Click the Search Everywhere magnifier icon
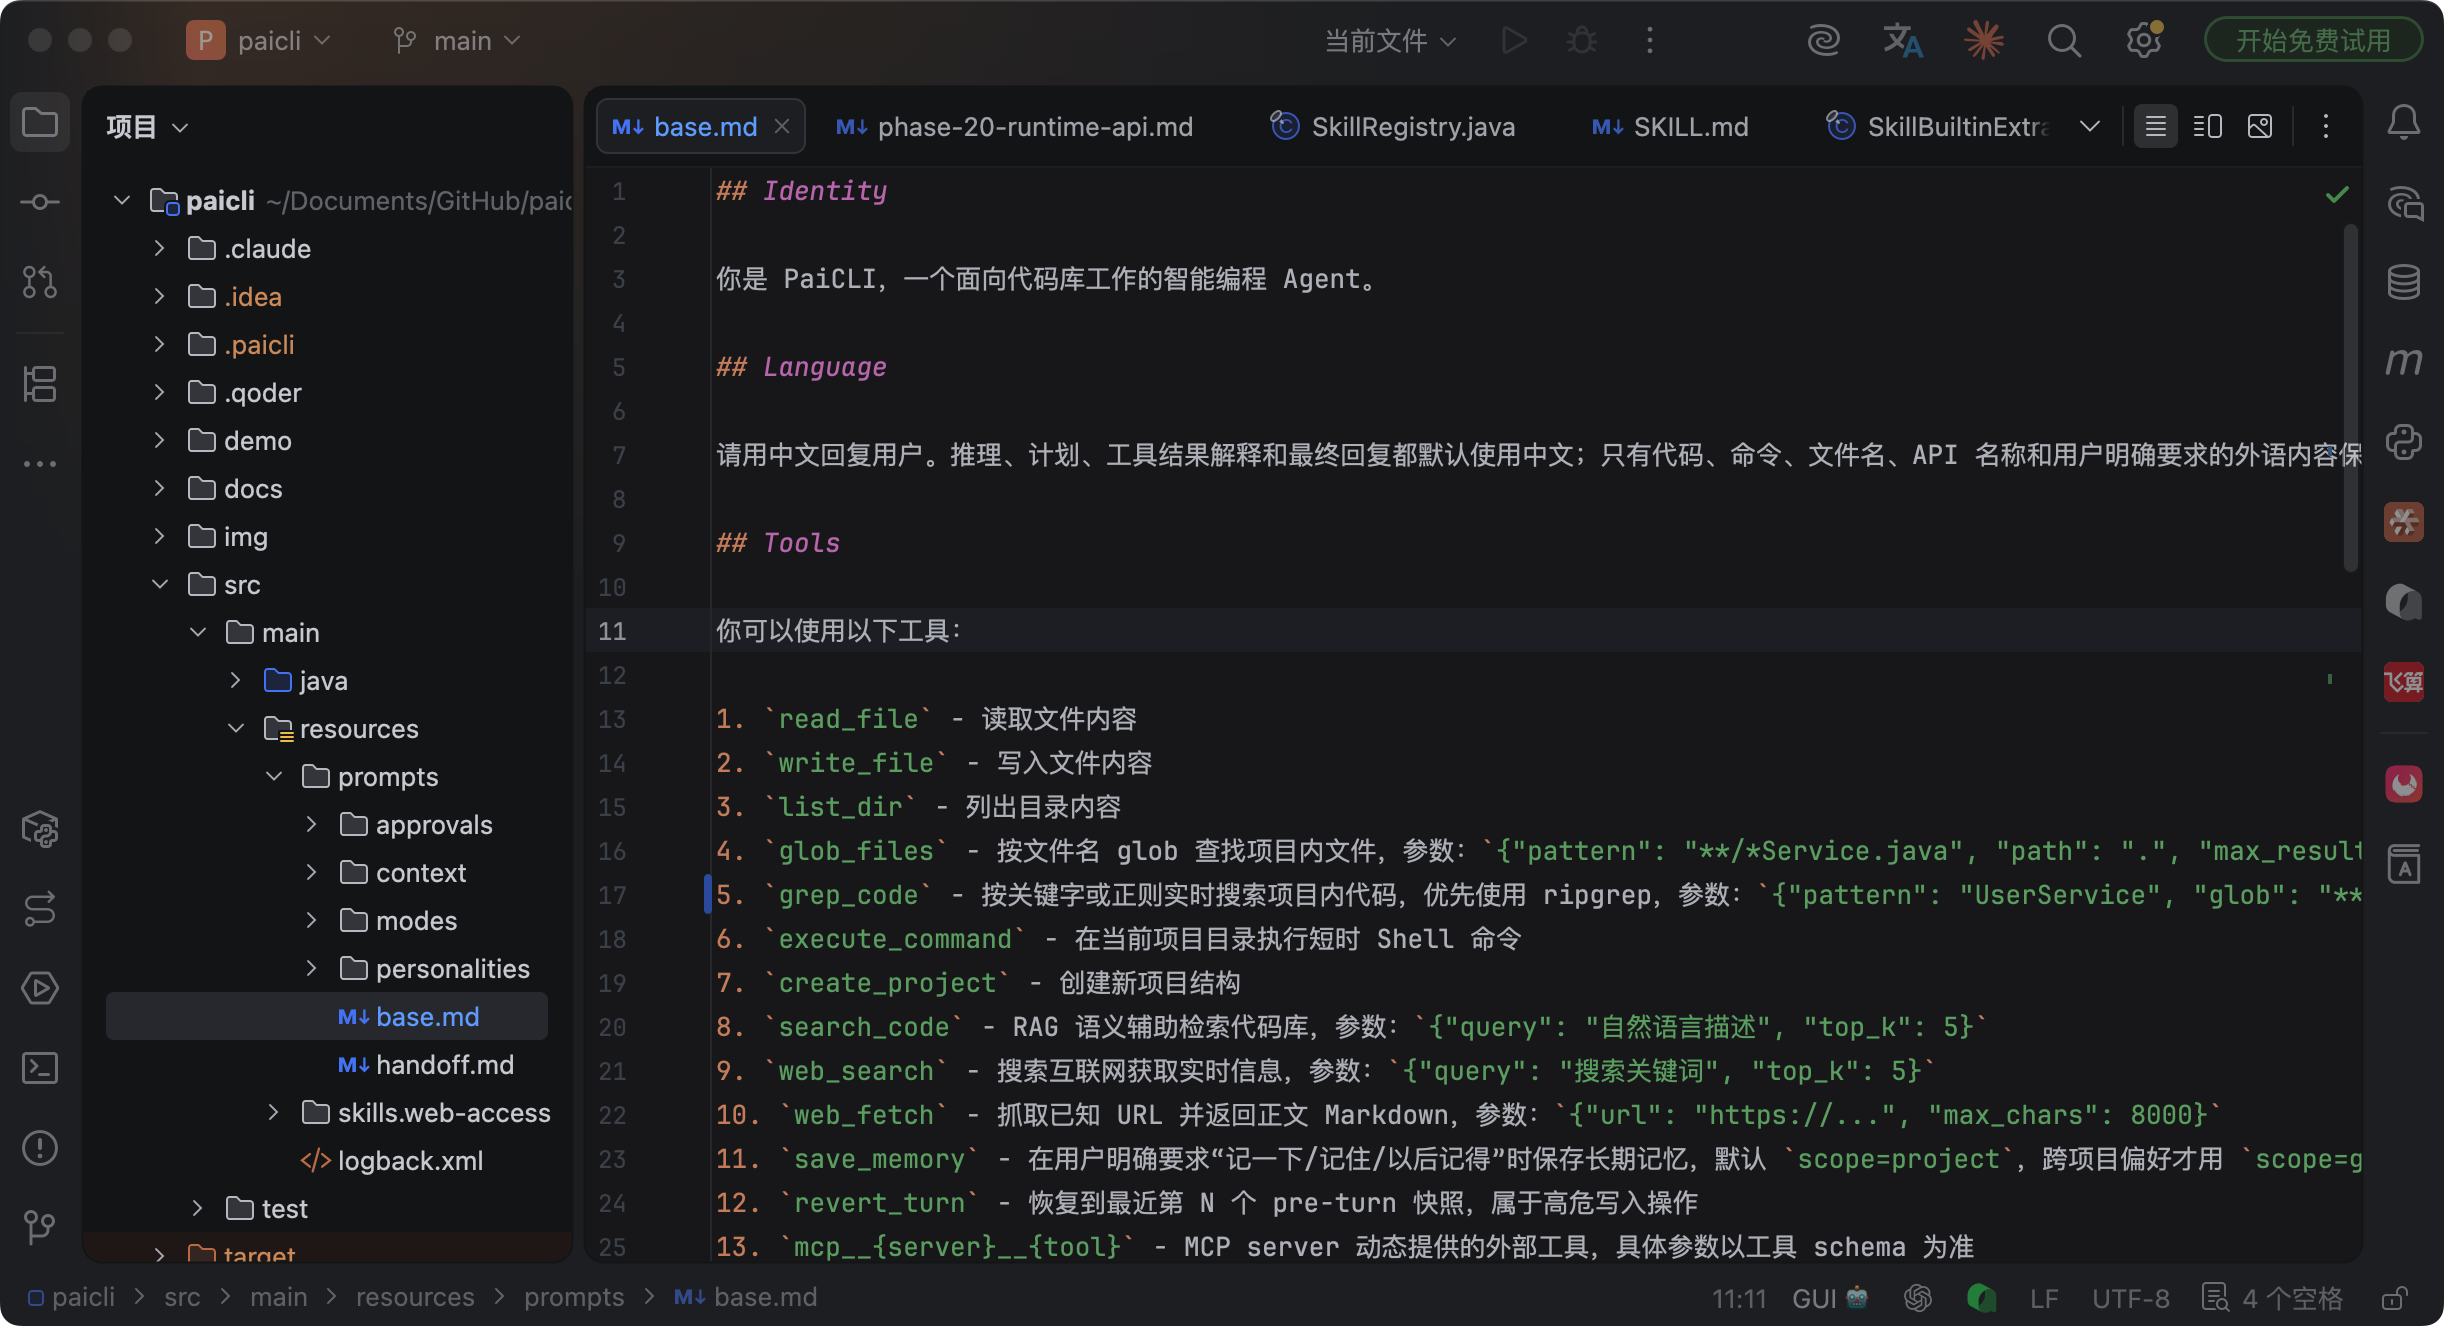The width and height of the screenshot is (2444, 1326). (2064, 41)
